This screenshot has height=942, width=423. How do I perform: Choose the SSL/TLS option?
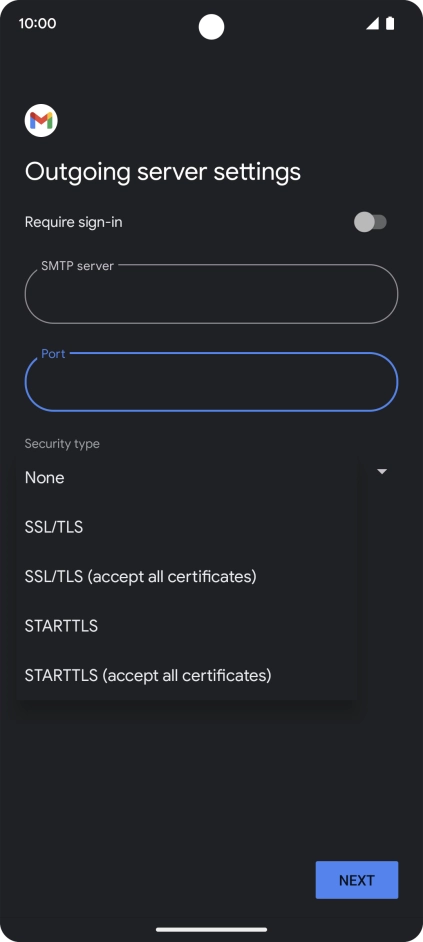187,527
